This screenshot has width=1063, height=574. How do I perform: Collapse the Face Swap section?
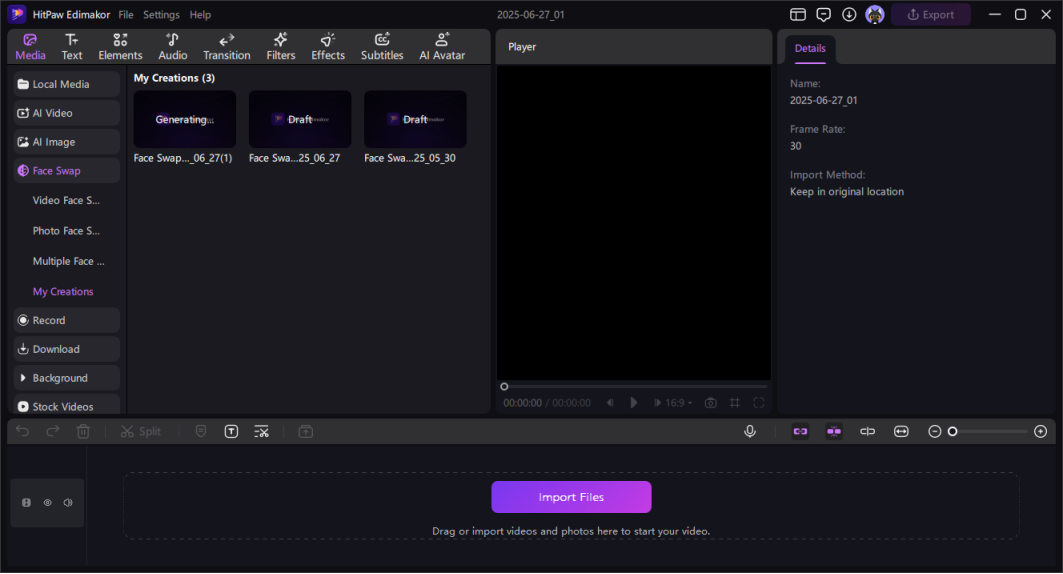click(x=66, y=171)
